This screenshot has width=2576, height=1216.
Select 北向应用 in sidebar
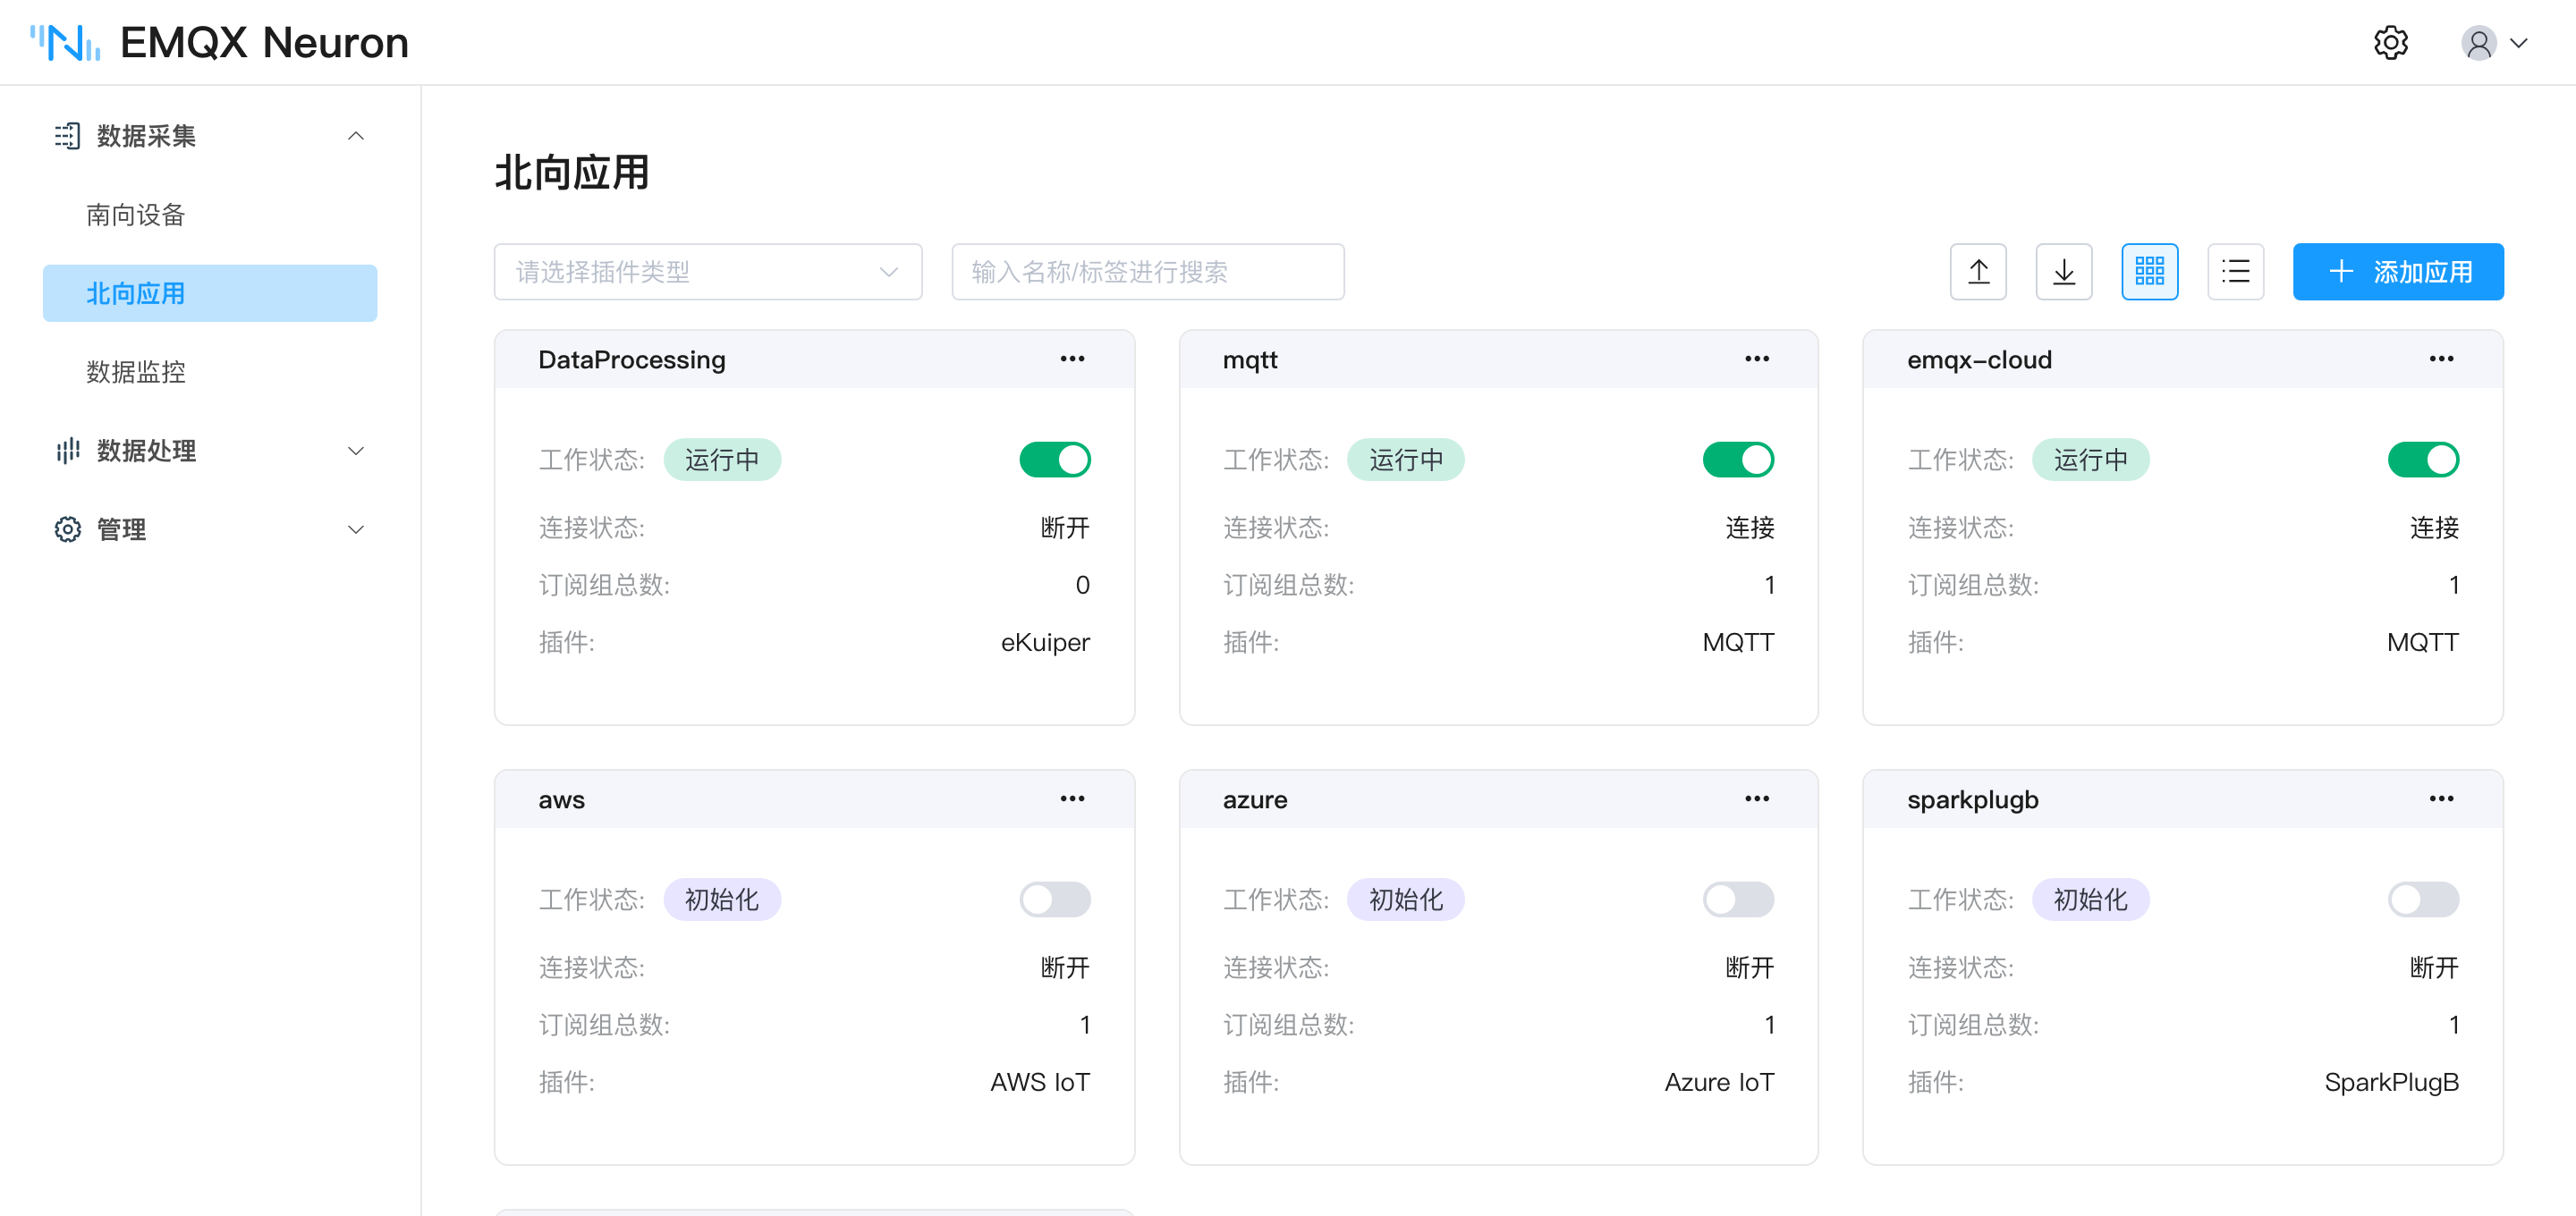(x=210, y=293)
